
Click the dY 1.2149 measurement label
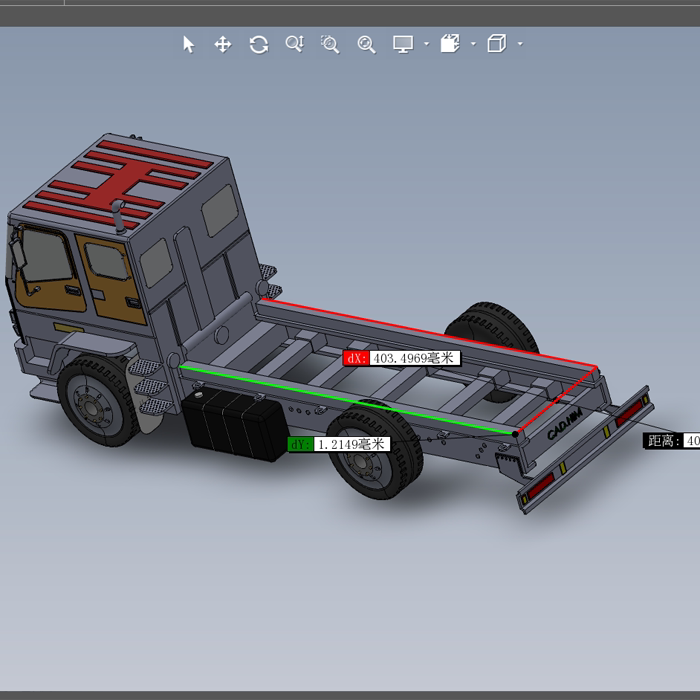click(339, 444)
